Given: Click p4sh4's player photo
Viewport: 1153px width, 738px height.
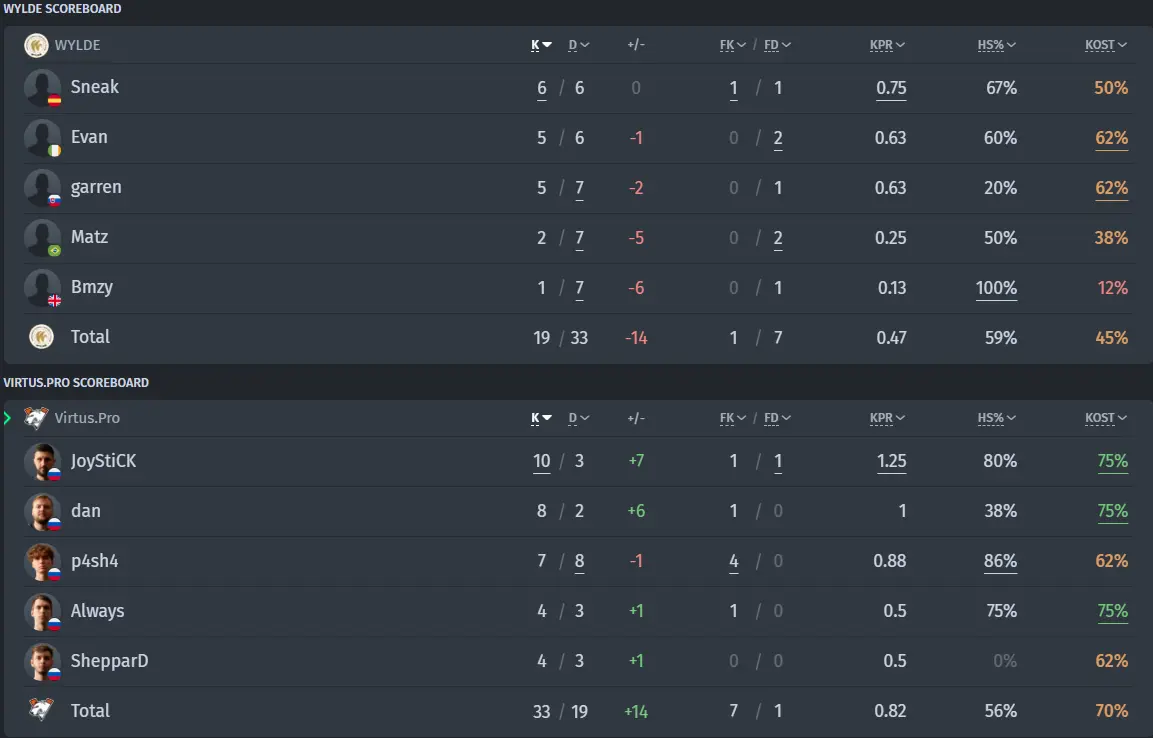Looking at the screenshot, I should pos(42,562).
